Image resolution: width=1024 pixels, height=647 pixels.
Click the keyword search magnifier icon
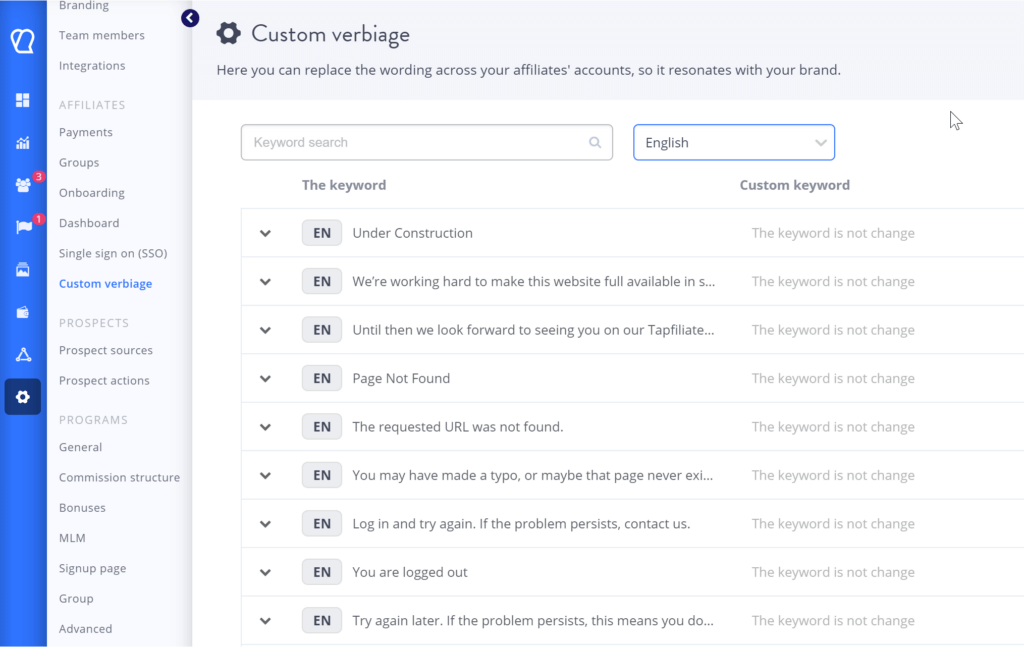595,142
